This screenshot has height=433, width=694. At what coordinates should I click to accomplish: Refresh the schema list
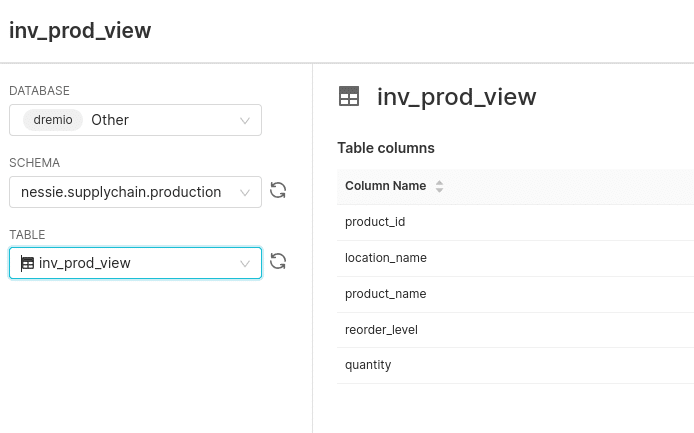pyautogui.click(x=278, y=191)
